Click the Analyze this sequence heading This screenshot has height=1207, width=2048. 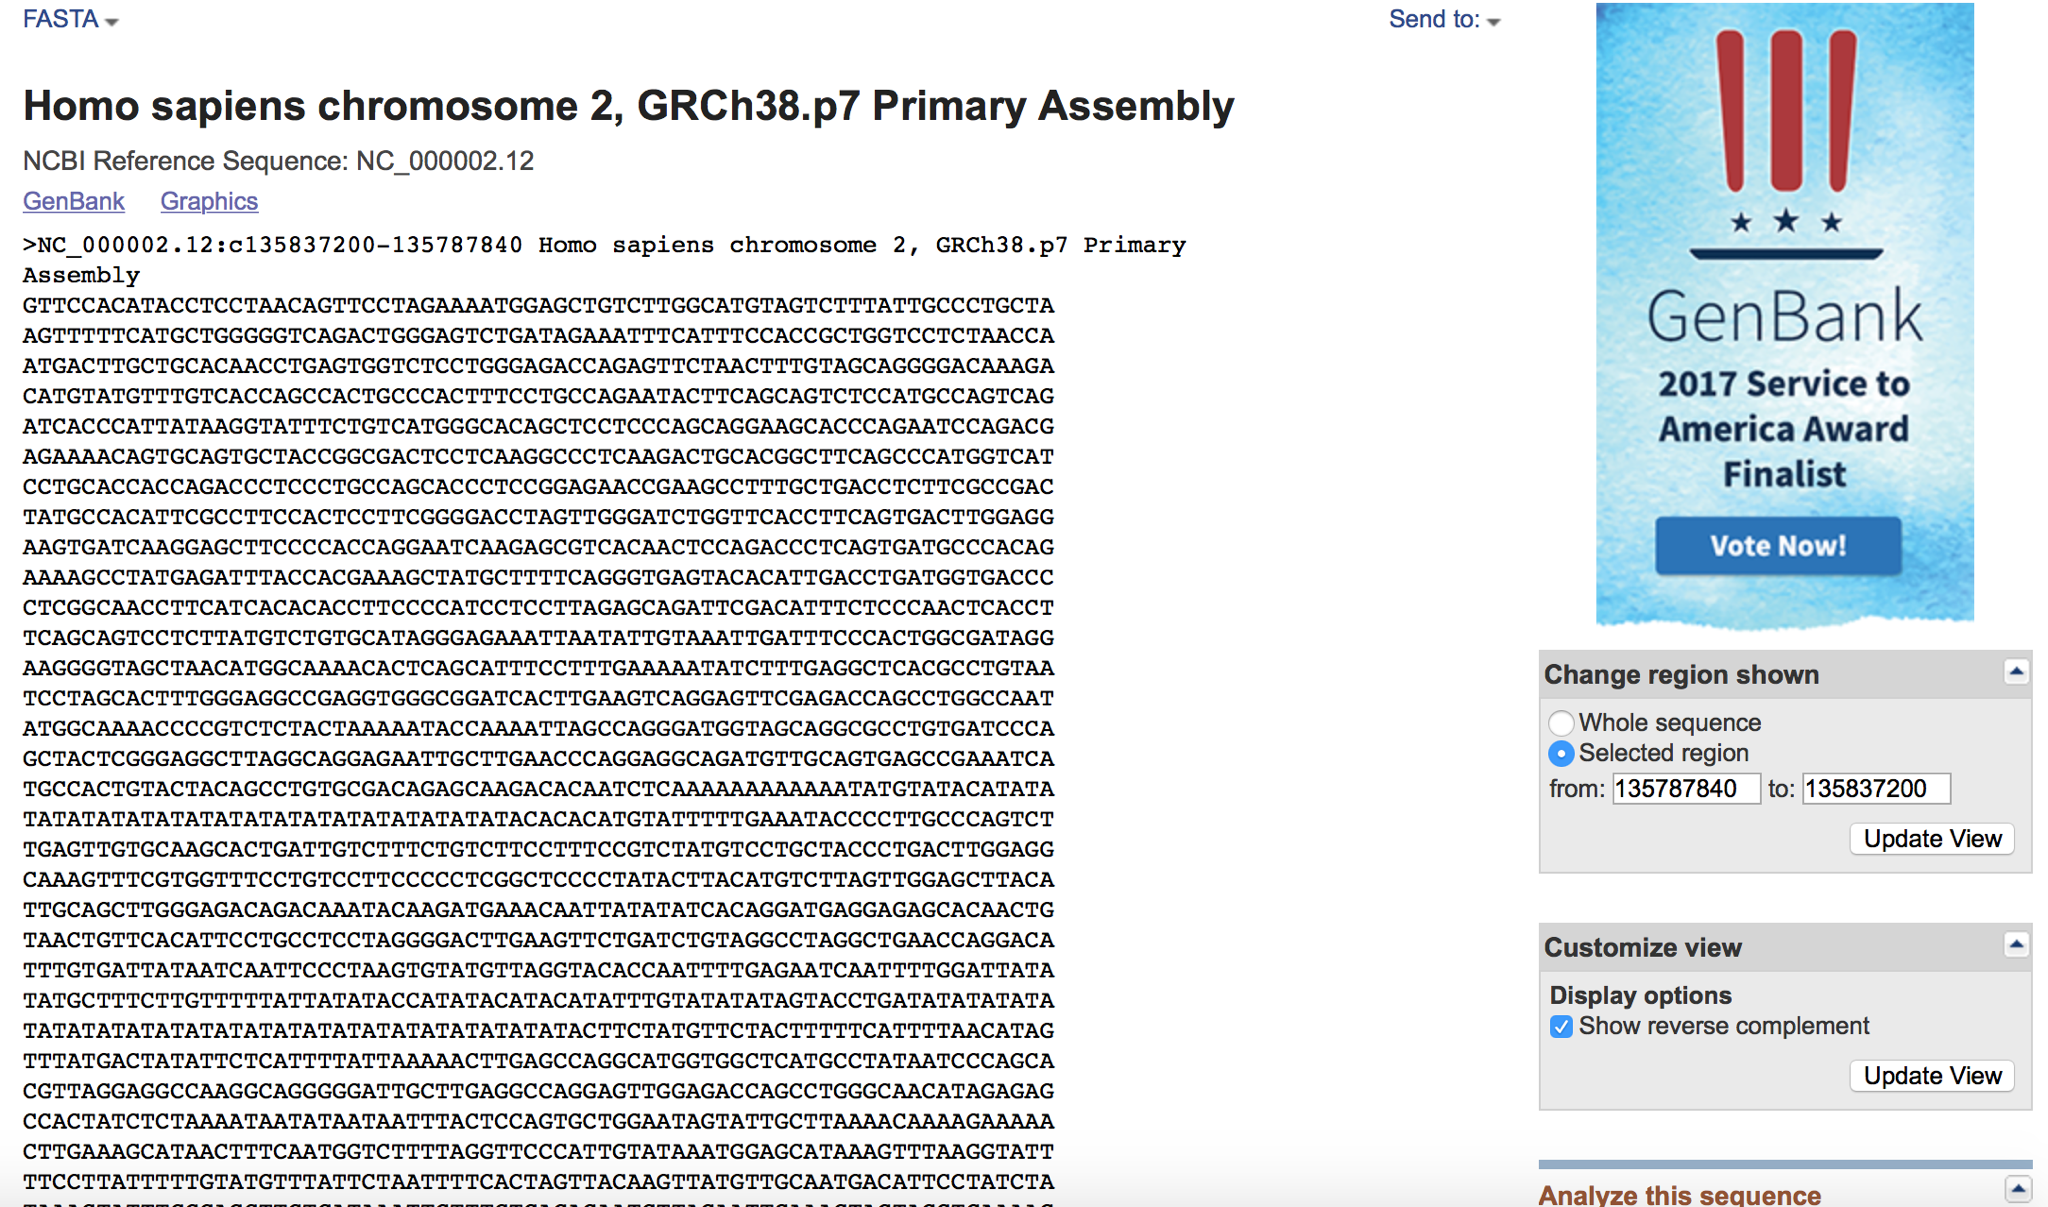(1679, 1195)
